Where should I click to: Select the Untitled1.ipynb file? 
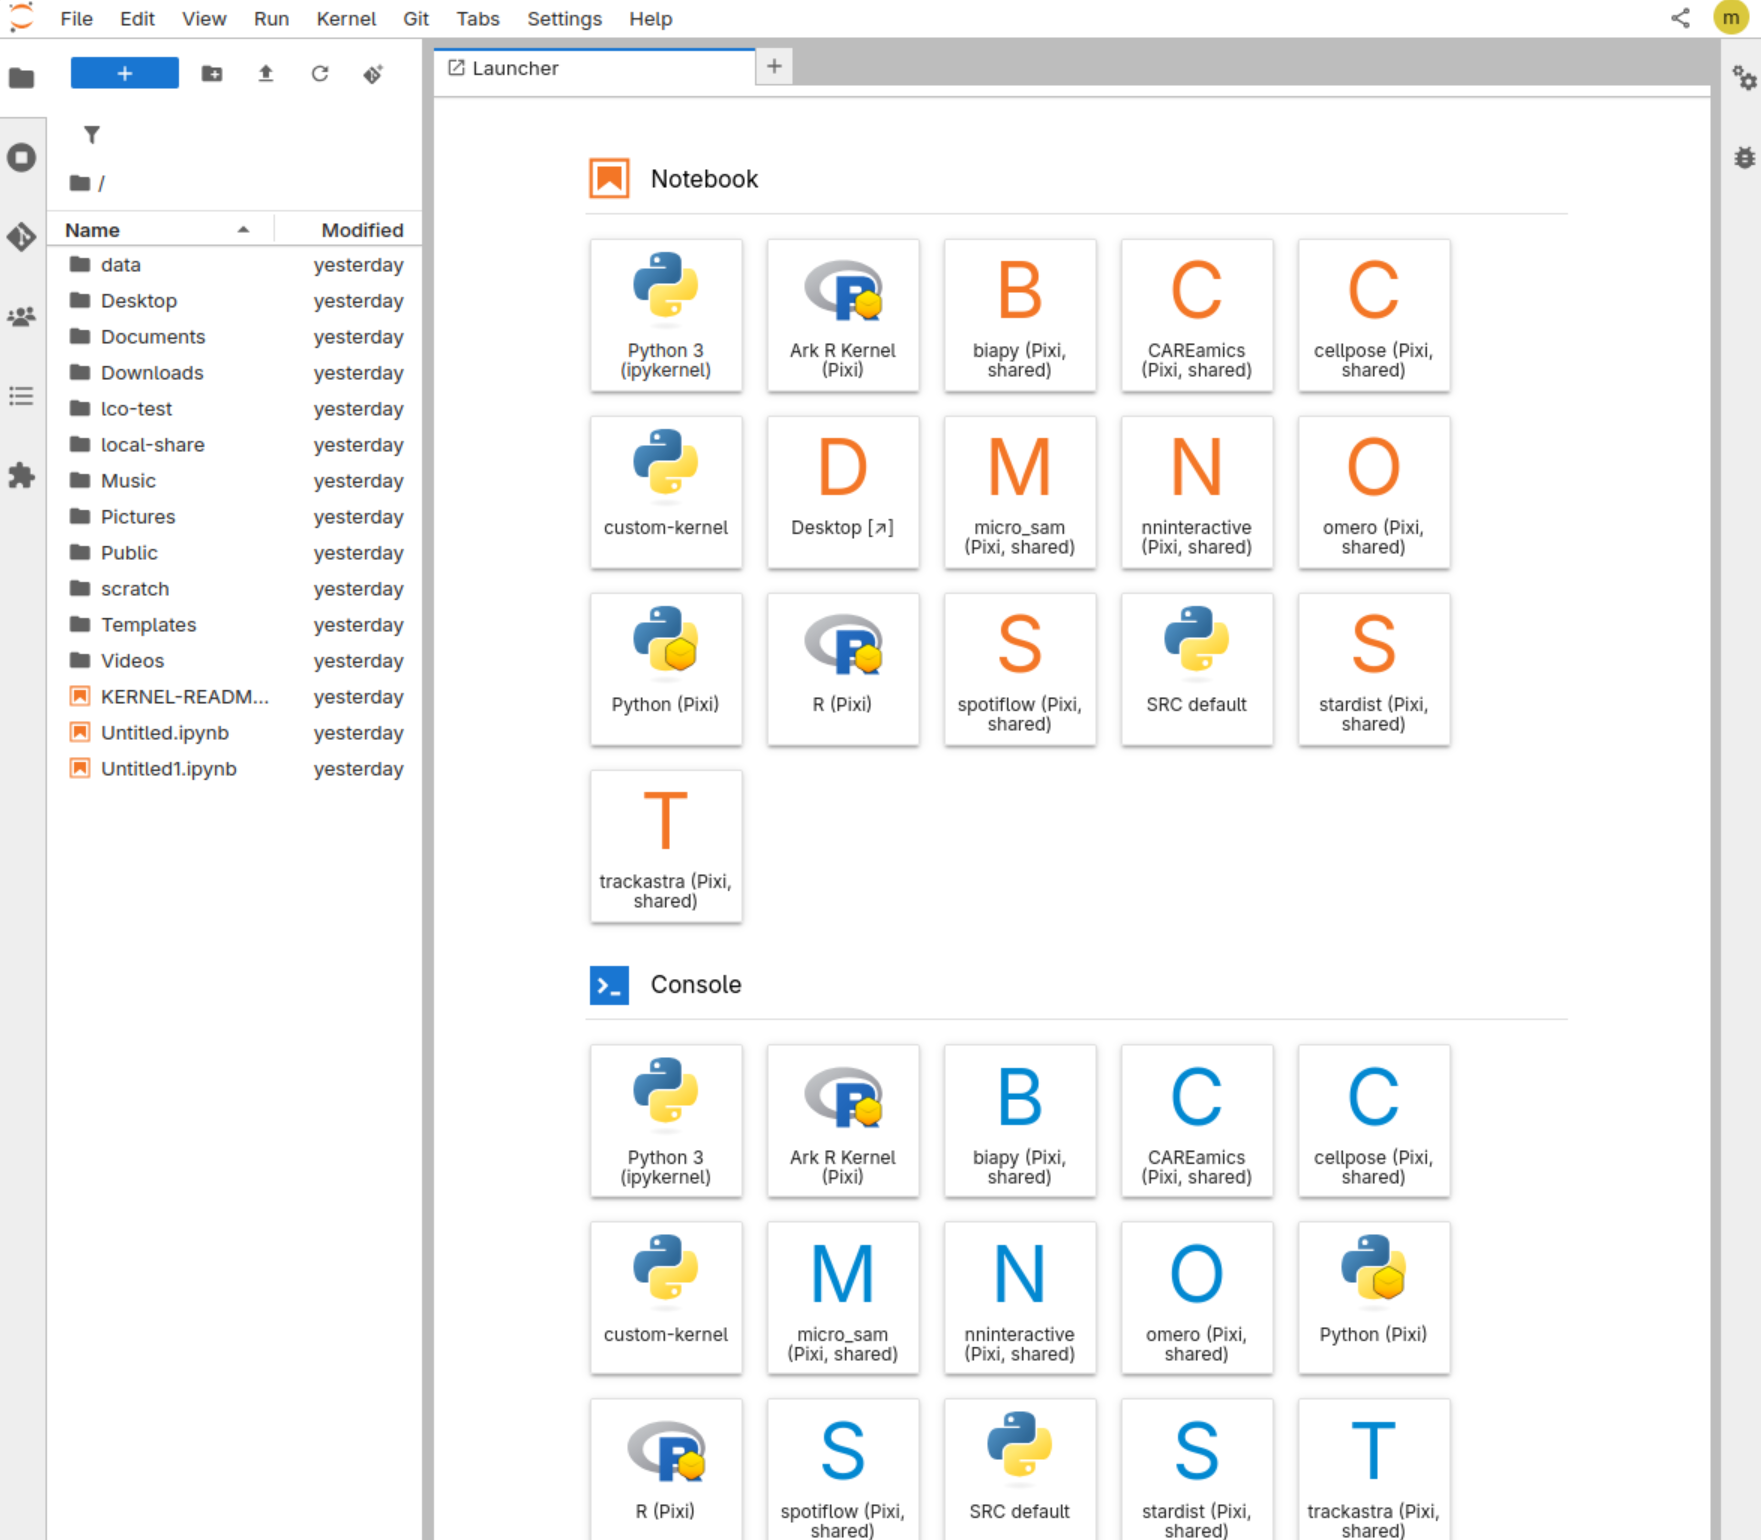click(x=236, y=769)
